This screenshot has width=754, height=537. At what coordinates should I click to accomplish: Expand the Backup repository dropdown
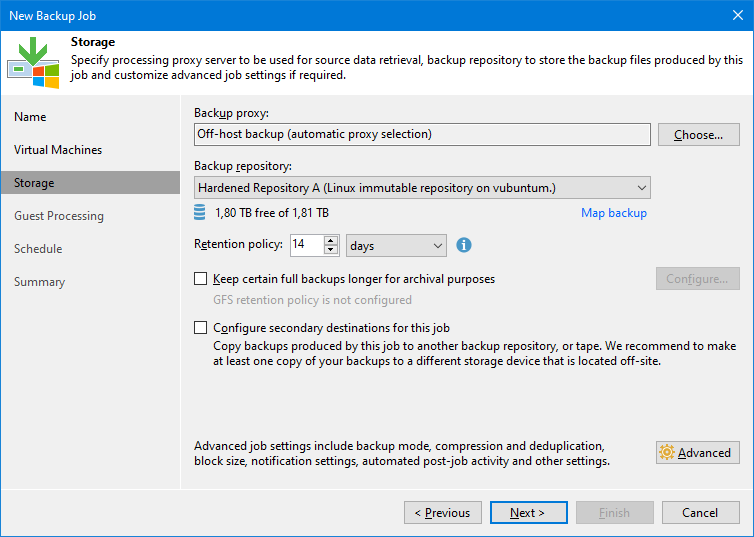[422, 187]
